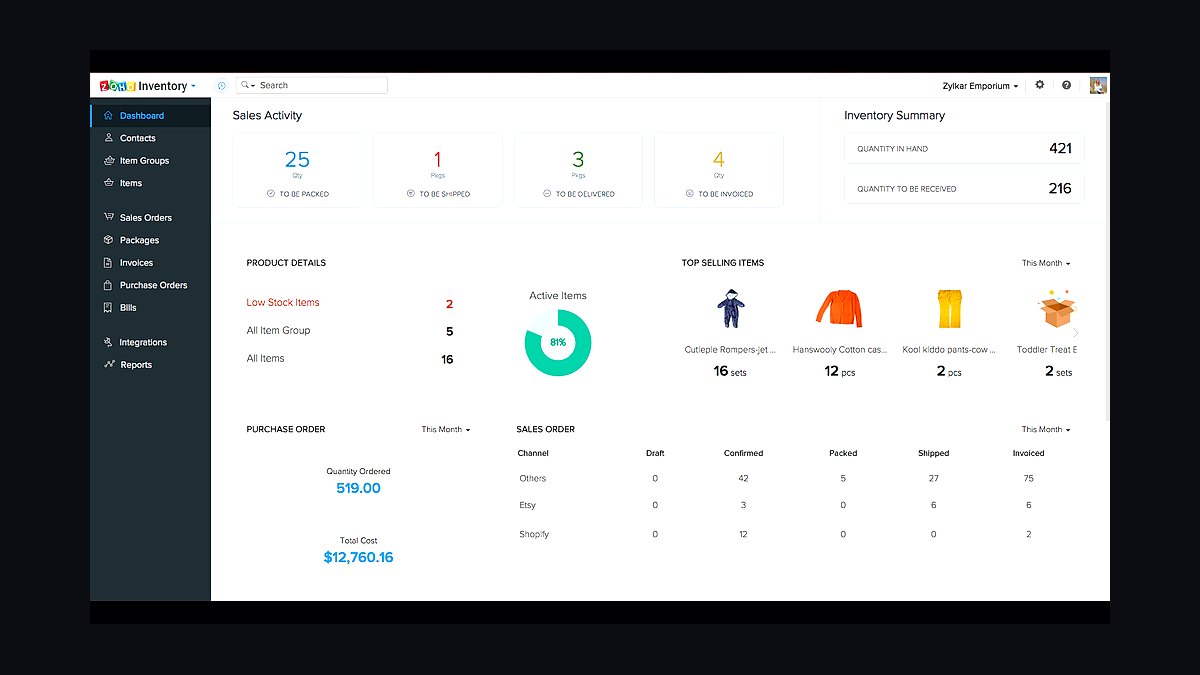Click the Contacts person icon
The height and width of the screenshot is (675, 1200).
click(109, 138)
